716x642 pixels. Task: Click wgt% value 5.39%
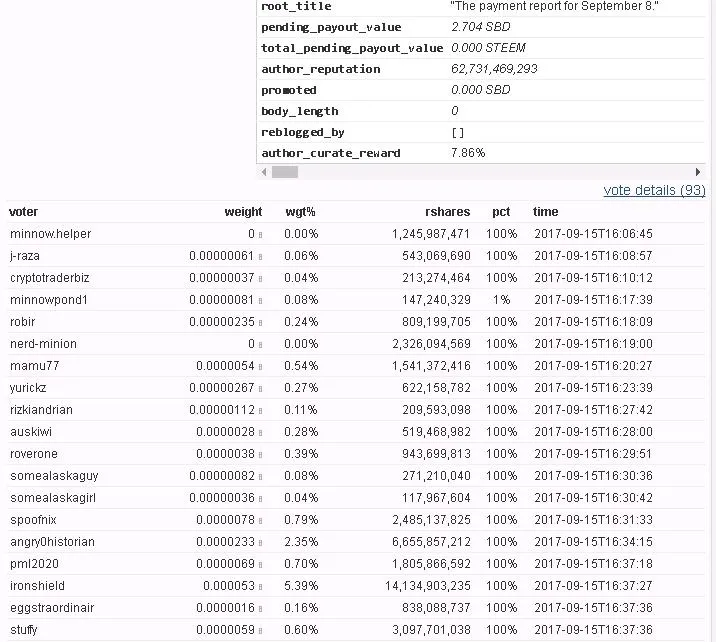pos(301,586)
